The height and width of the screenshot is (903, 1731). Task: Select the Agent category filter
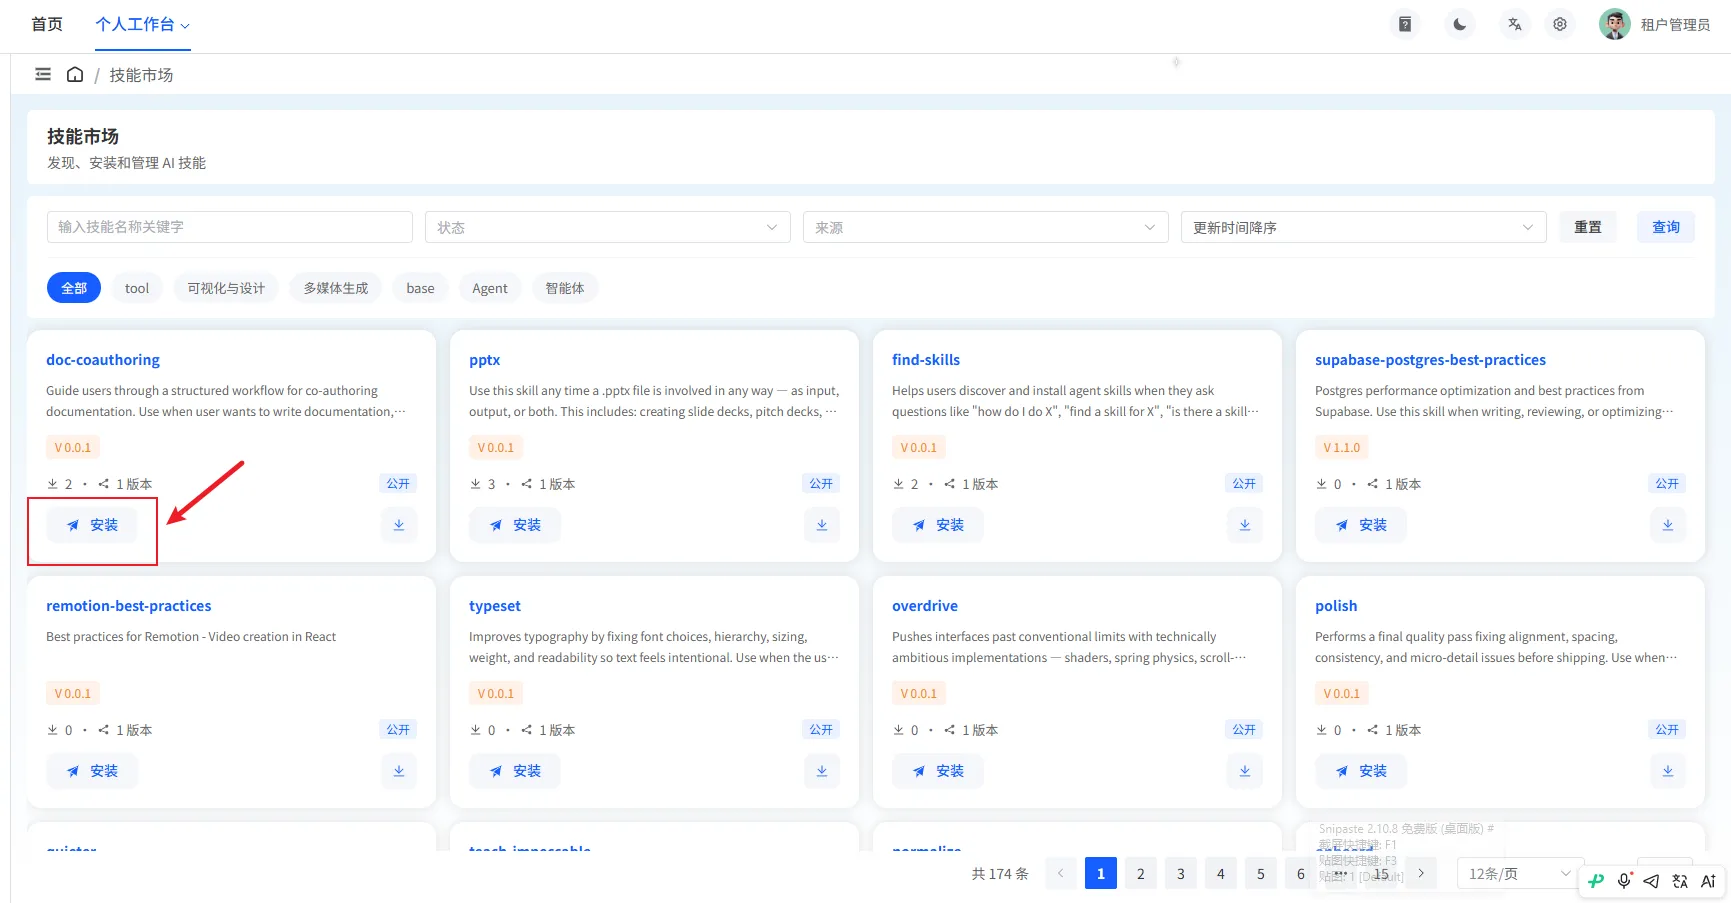pyautogui.click(x=490, y=288)
